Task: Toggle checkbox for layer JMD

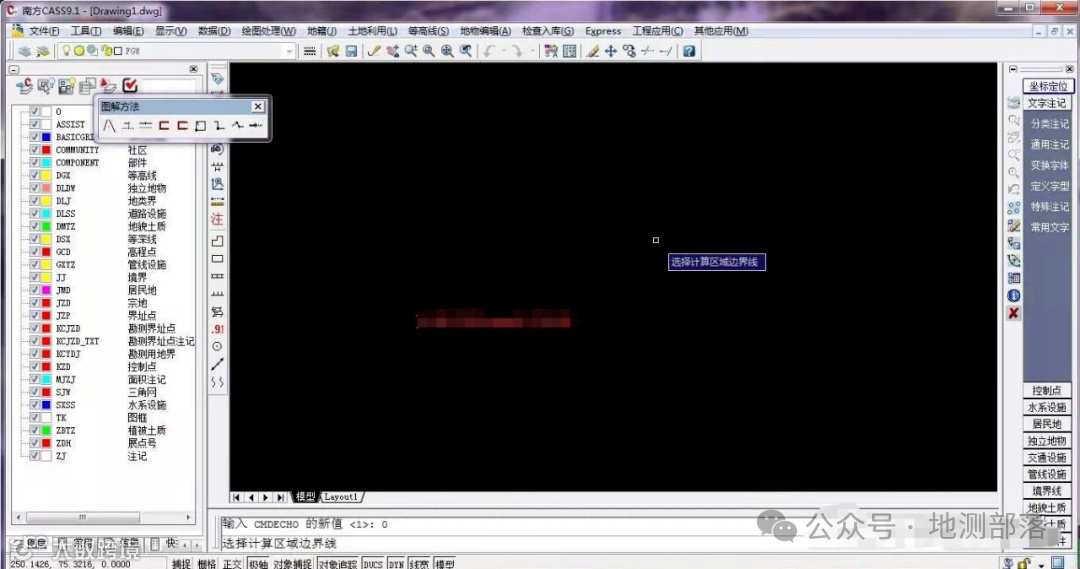Action: (x=34, y=290)
